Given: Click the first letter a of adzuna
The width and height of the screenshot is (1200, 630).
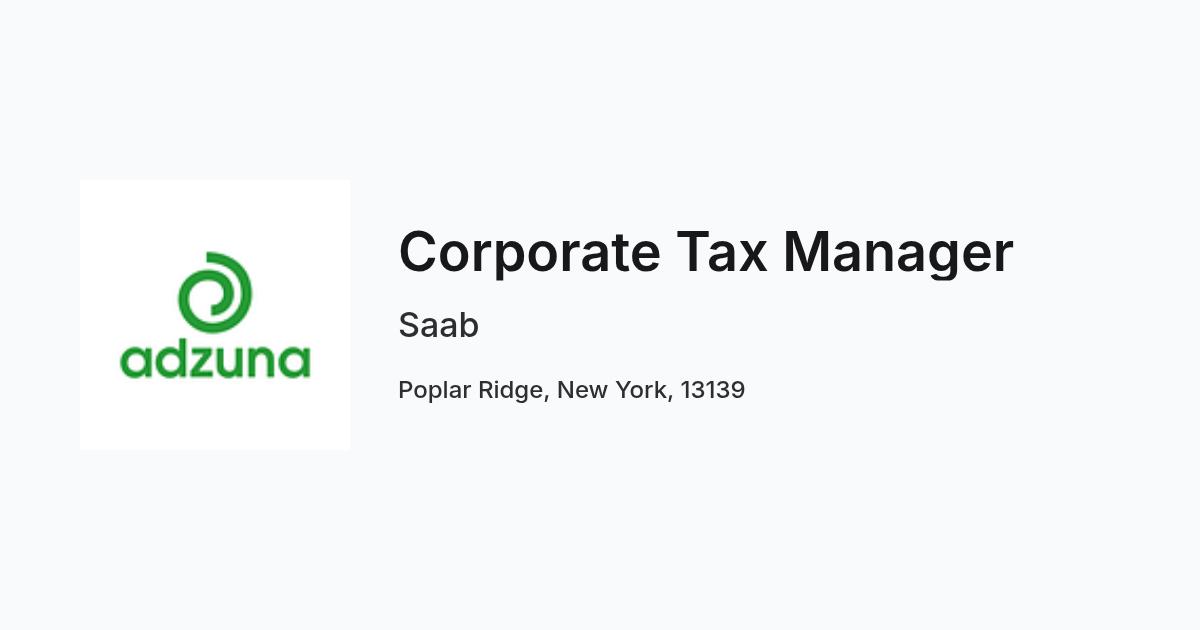Looking at the screenshot, I should coord(135,362).
